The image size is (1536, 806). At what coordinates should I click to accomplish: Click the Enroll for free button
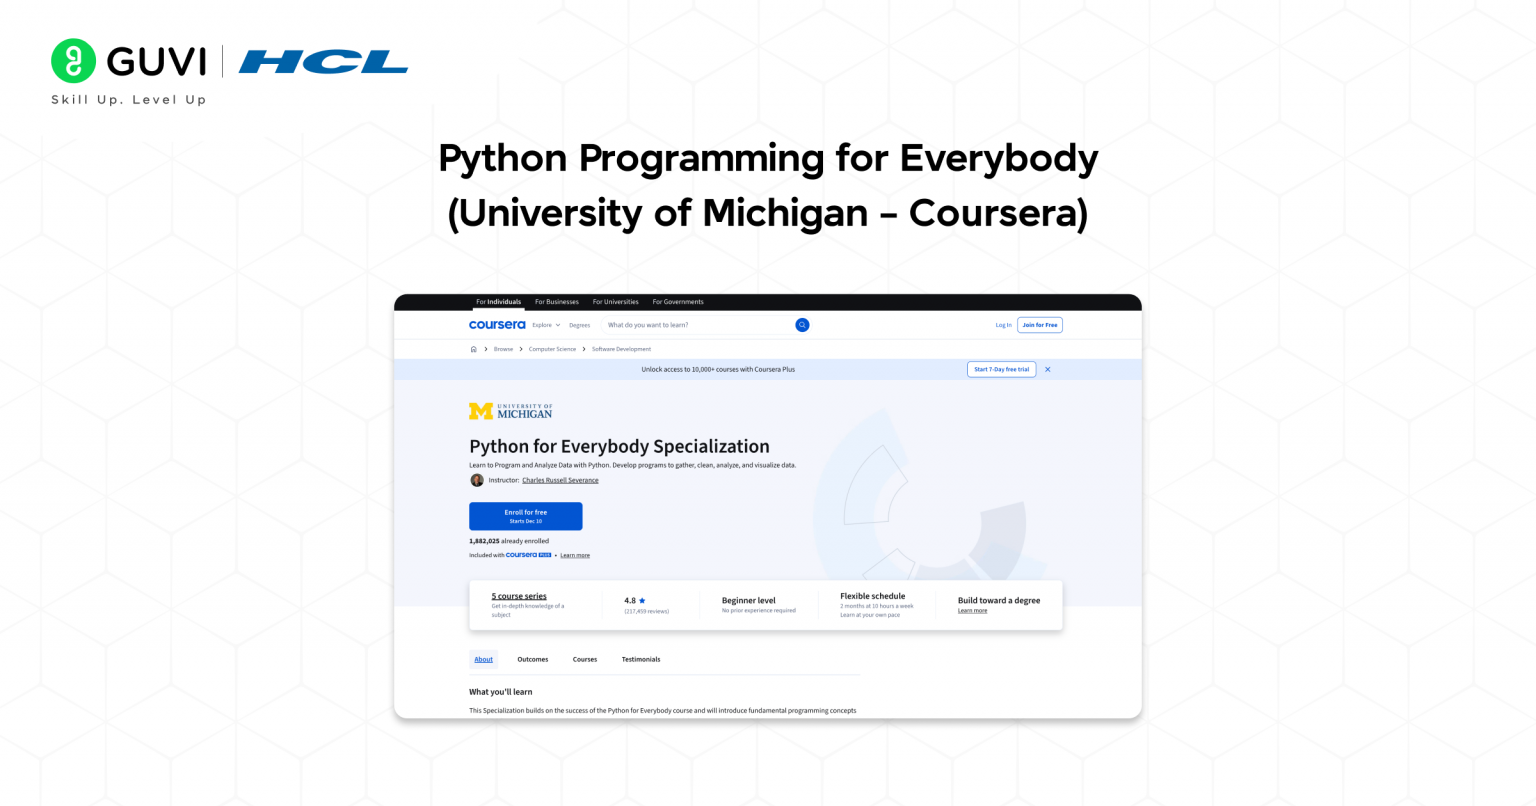(x=525, y=516)
